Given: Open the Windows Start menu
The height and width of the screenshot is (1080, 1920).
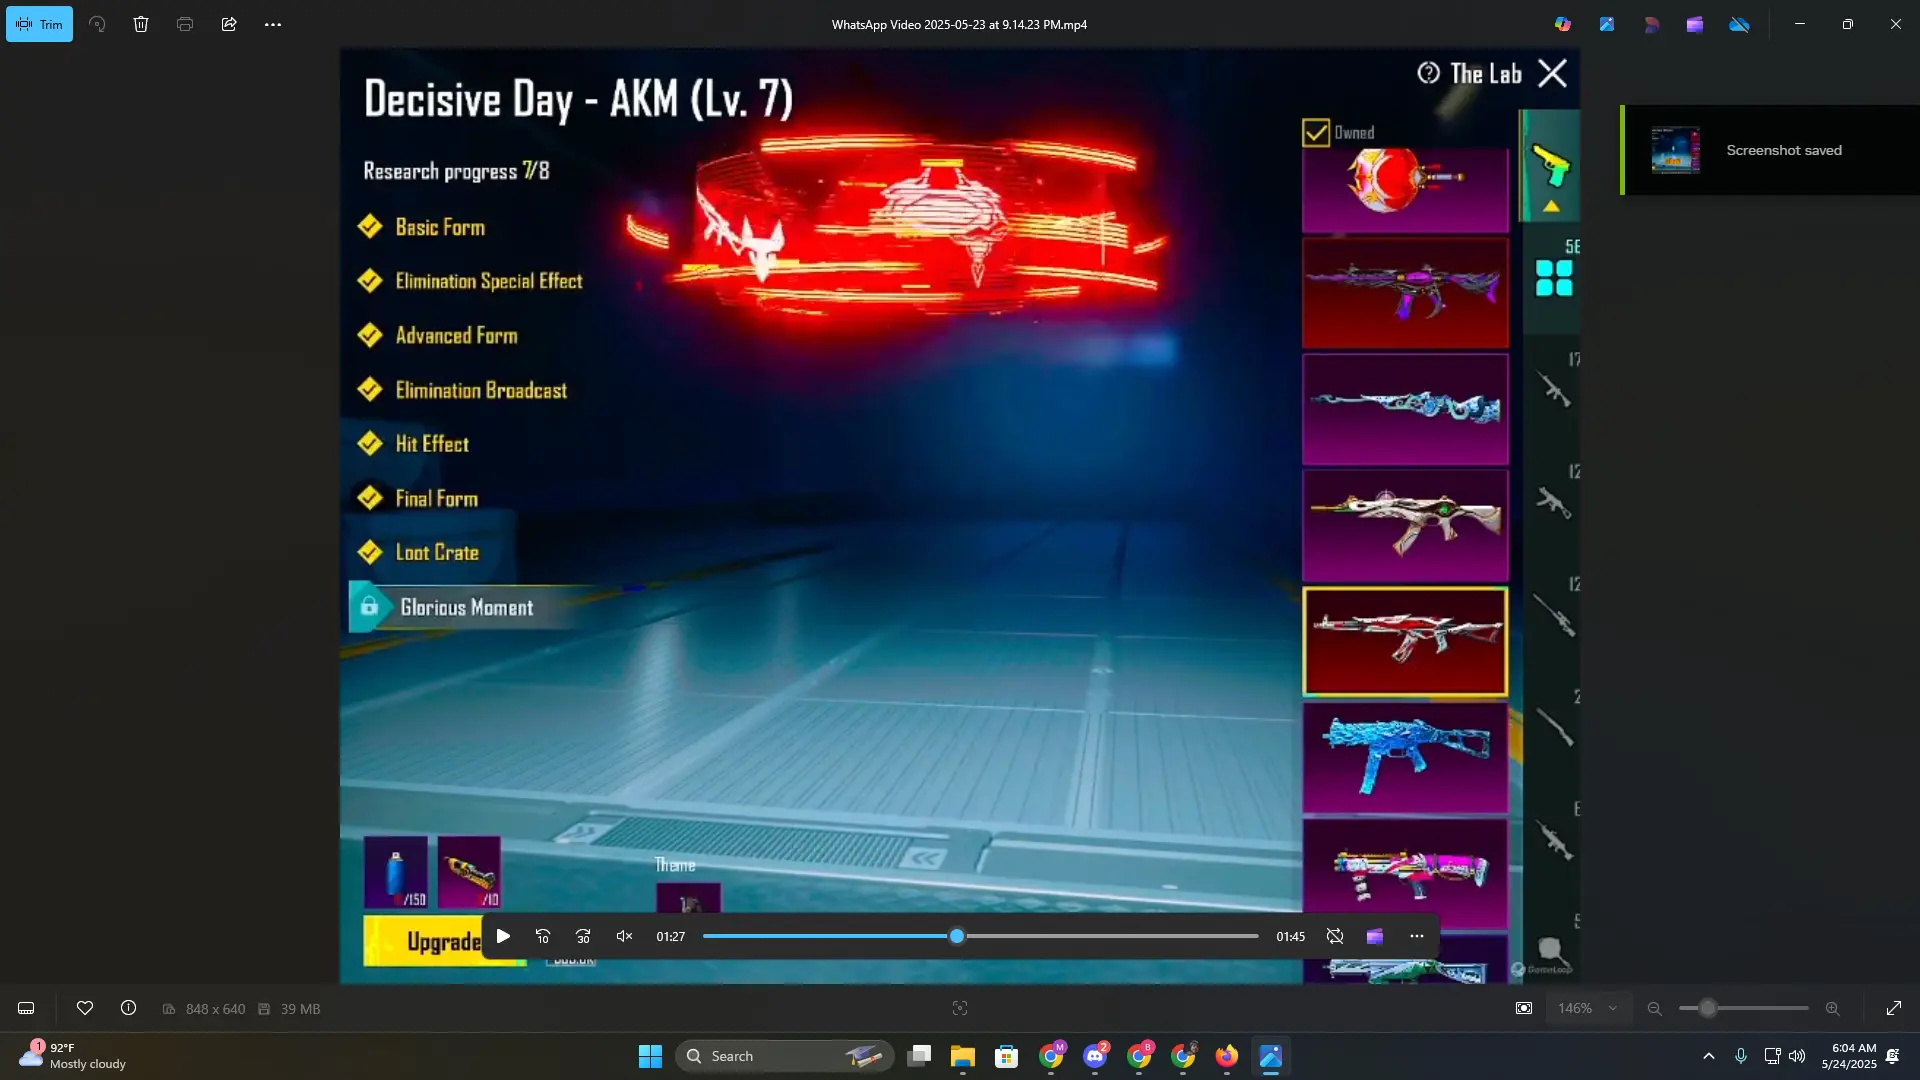Looking at the screenshot, I should pyautogui.click(x=650, y=1056).
